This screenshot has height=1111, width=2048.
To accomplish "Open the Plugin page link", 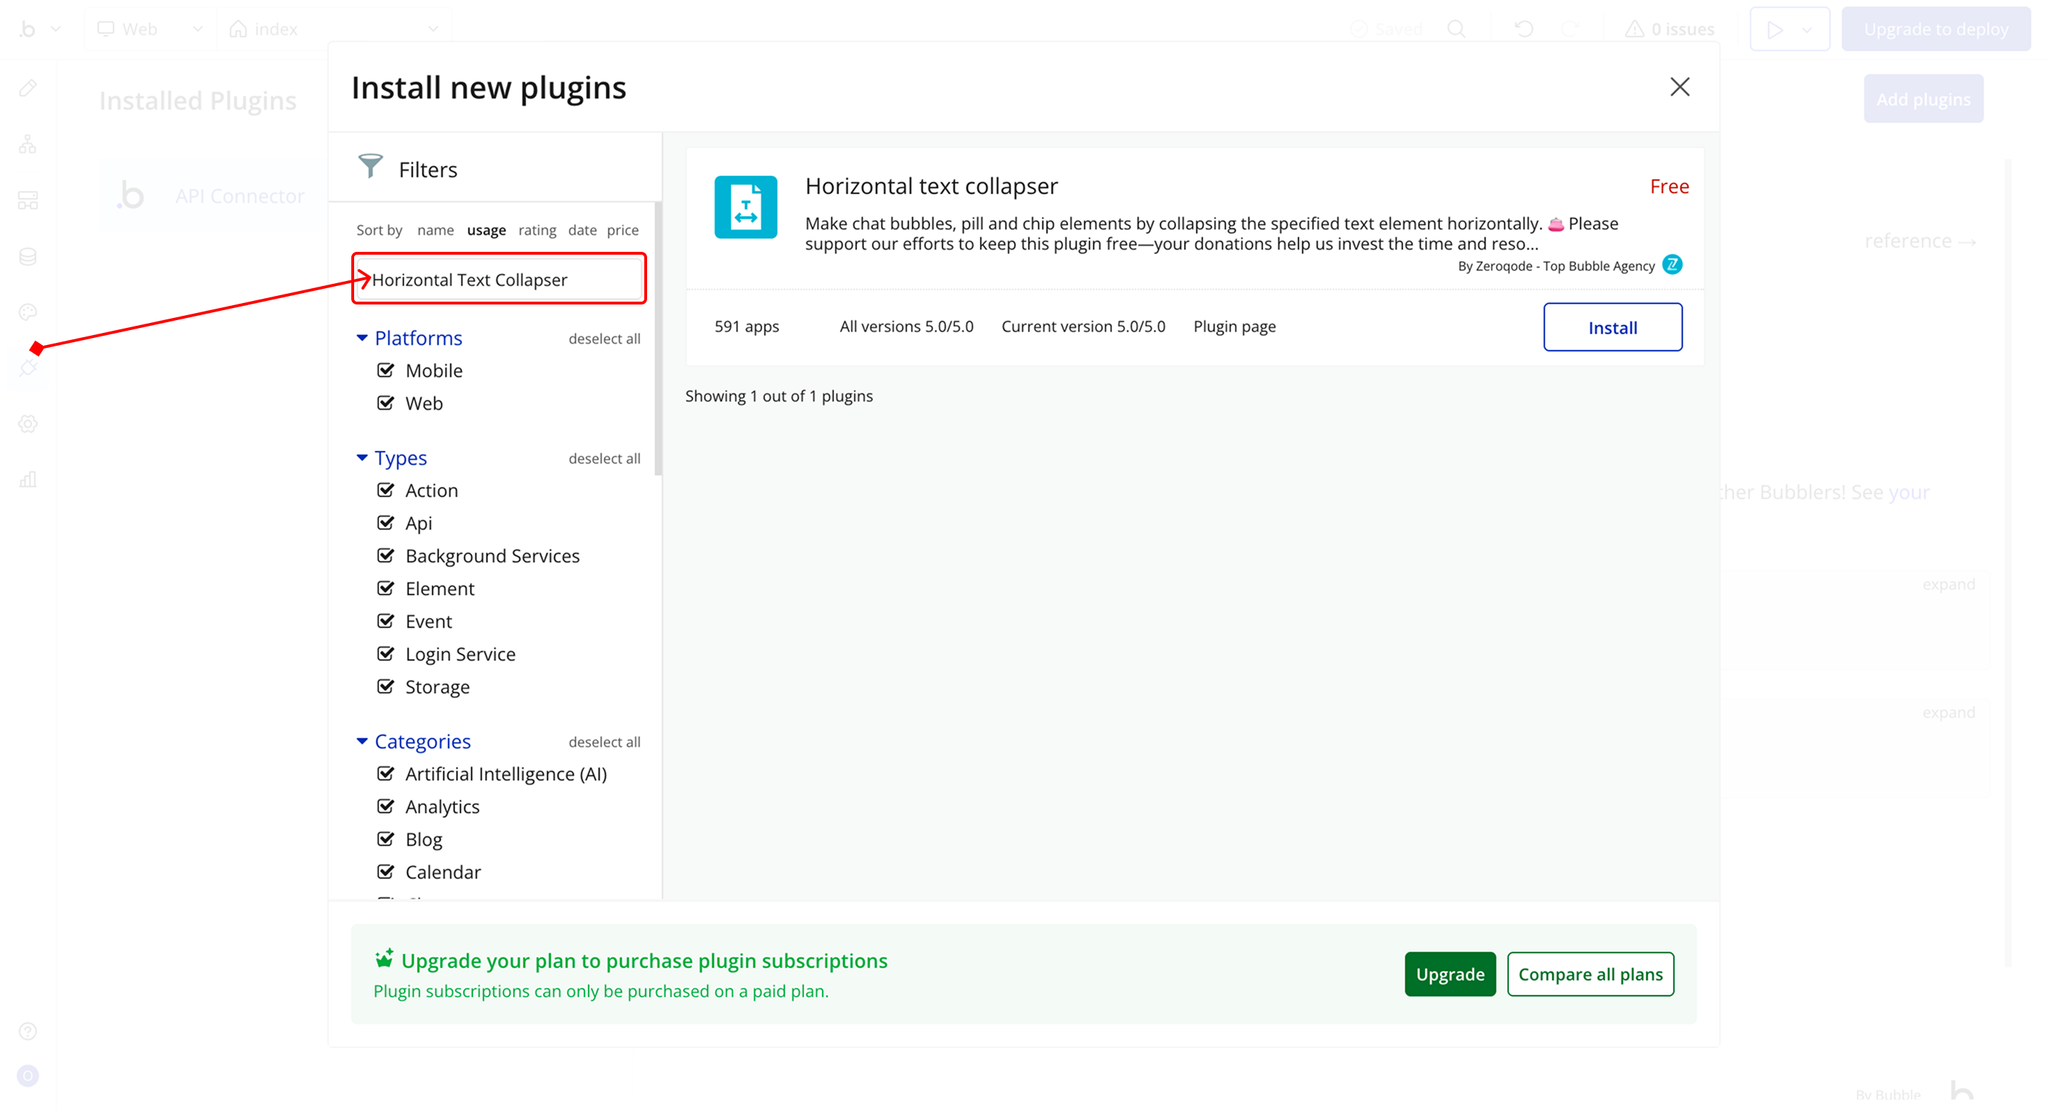I will click(1234, 326).
